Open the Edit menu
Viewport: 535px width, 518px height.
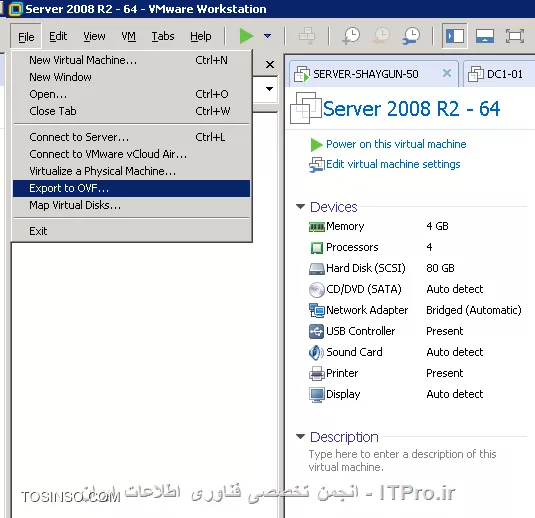(58, 36)
